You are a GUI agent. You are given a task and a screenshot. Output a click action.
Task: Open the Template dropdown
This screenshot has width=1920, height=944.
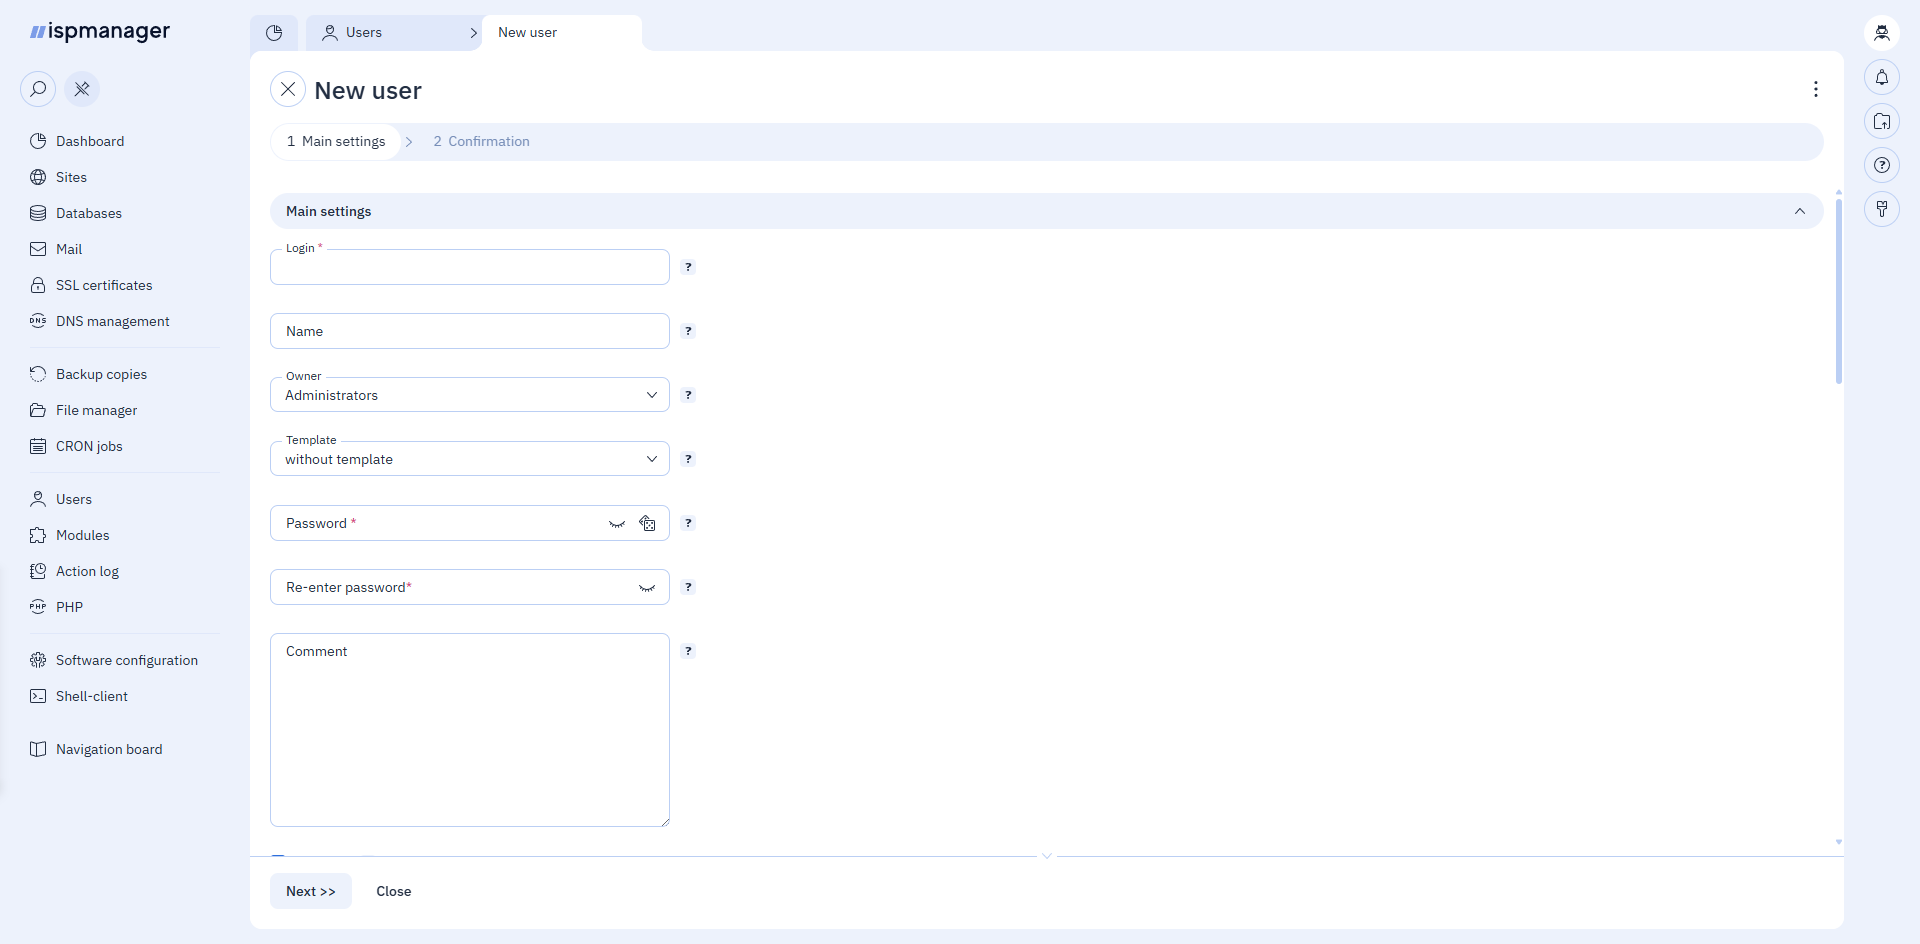pos(470,459)
